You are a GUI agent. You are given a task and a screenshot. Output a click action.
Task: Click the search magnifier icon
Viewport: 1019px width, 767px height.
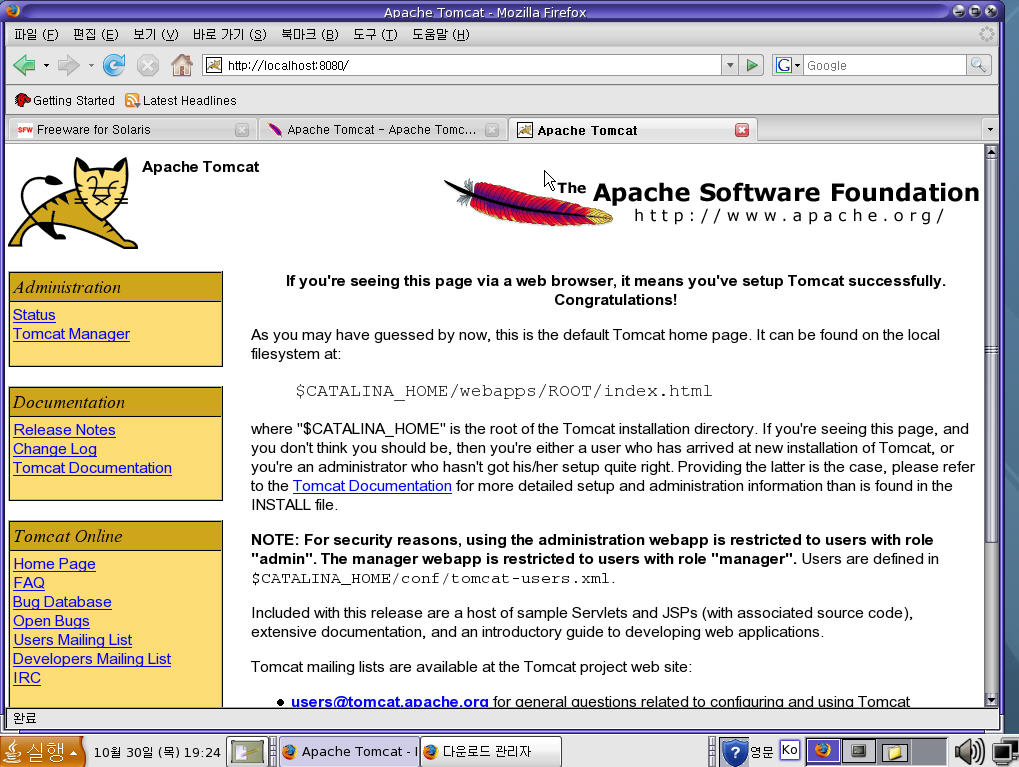tap(978, 65)
